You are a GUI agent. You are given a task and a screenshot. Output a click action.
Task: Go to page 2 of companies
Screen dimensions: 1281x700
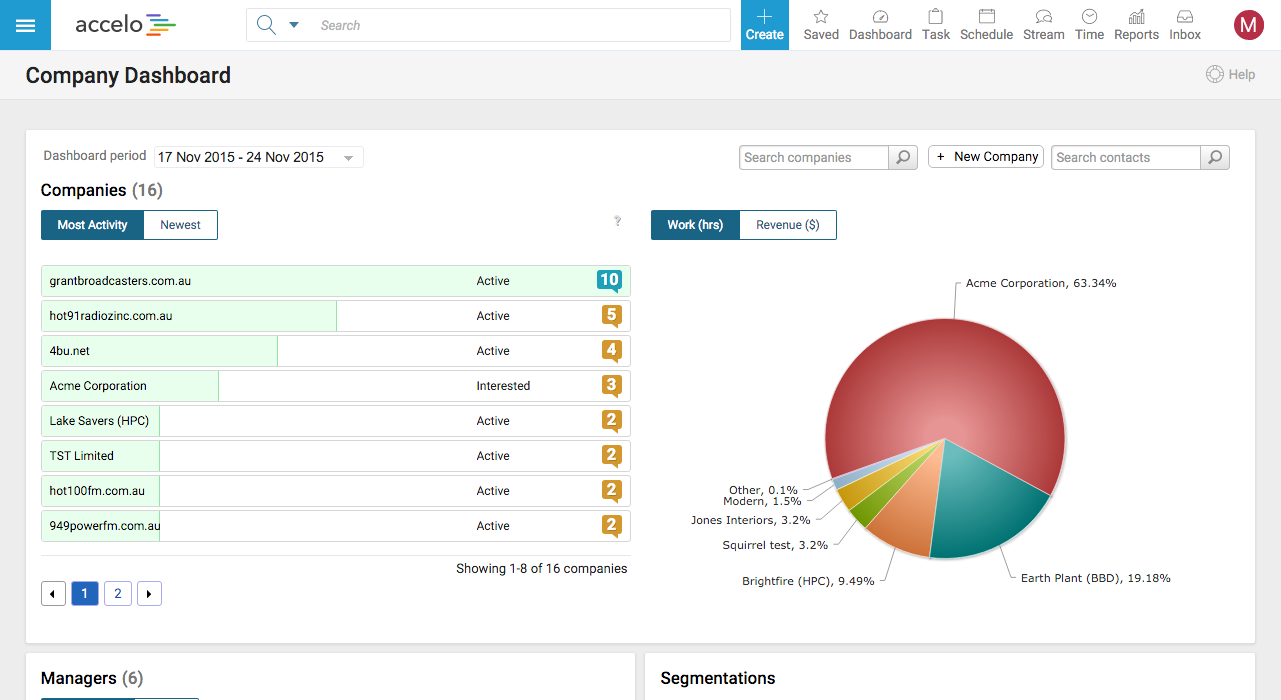(117, 594)
